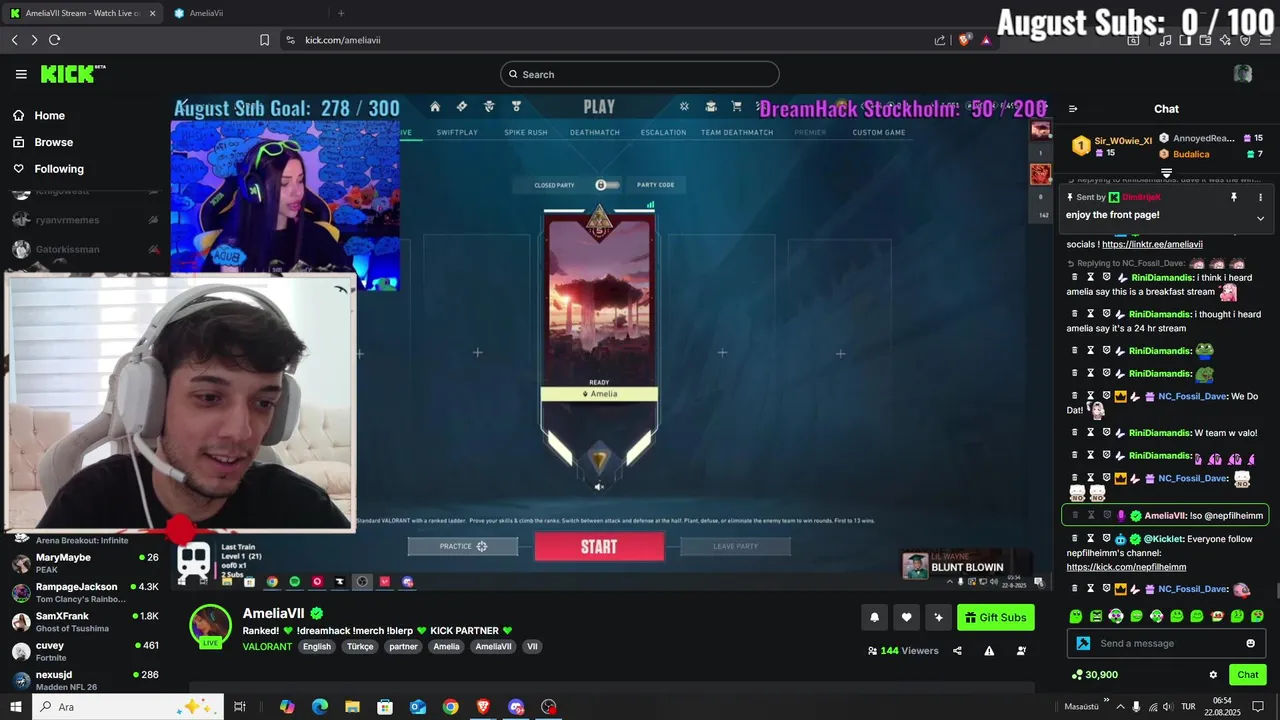Reload the current page

[54, 40]
